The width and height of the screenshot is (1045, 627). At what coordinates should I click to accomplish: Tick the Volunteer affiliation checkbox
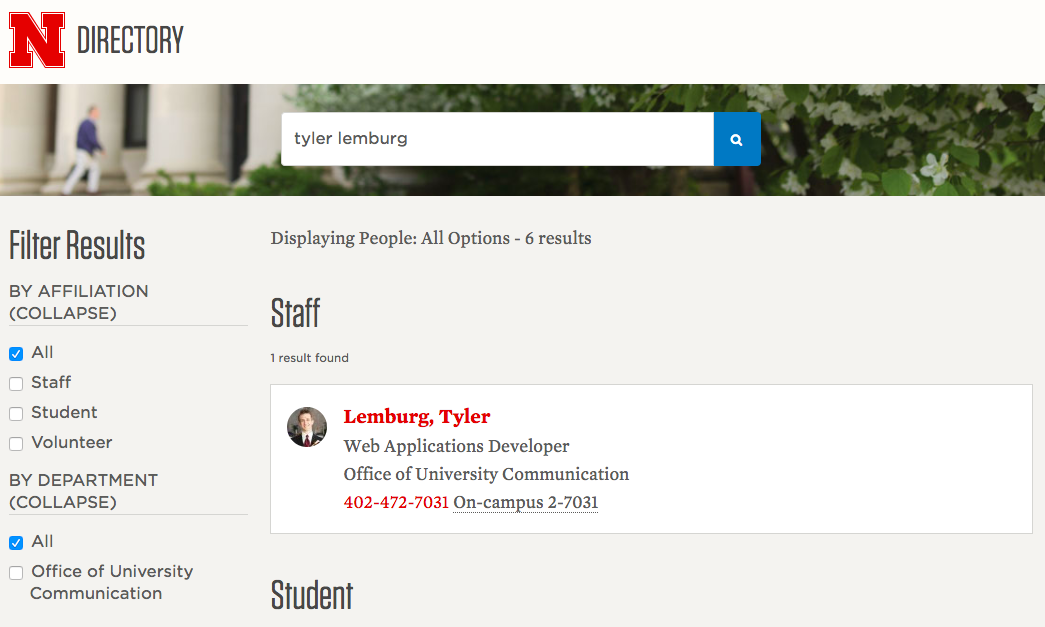16,443
